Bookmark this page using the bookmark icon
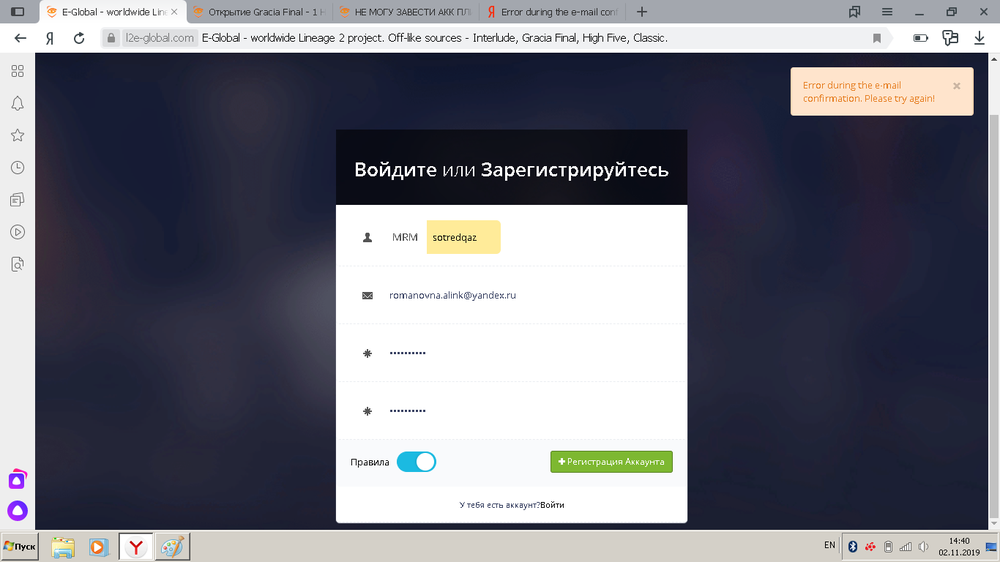Viewport: 1000px width, 562px height. tap(877, 38)
